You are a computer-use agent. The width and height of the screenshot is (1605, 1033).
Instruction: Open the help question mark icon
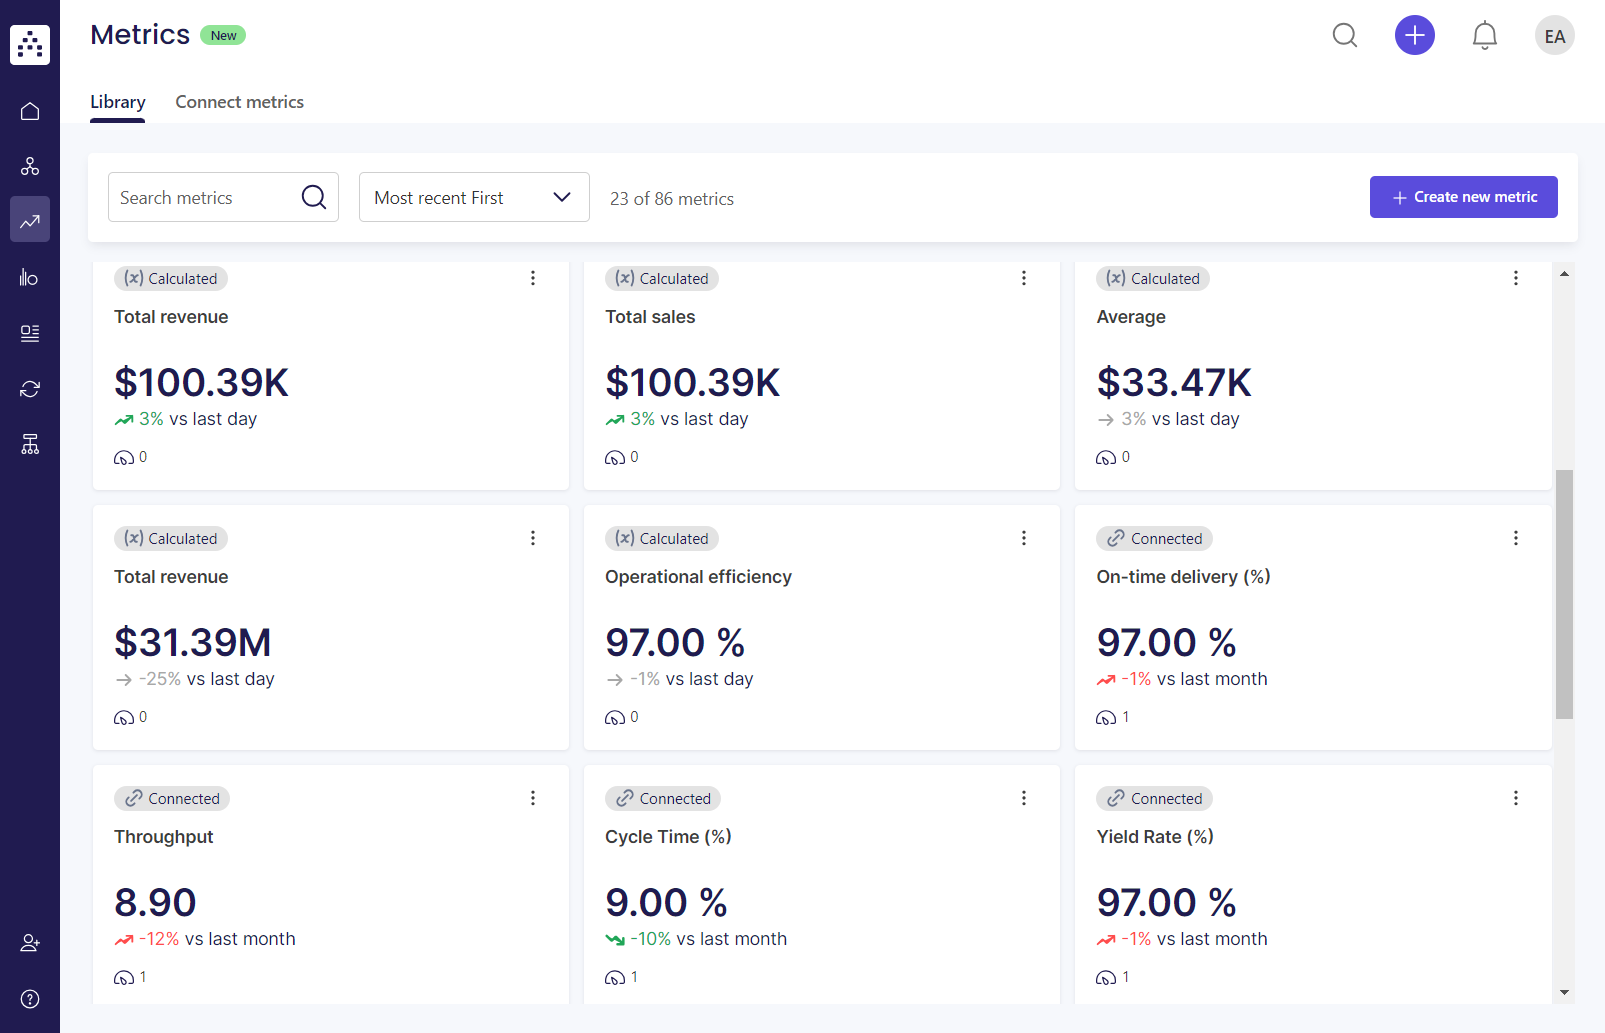(x=30, y=999)
